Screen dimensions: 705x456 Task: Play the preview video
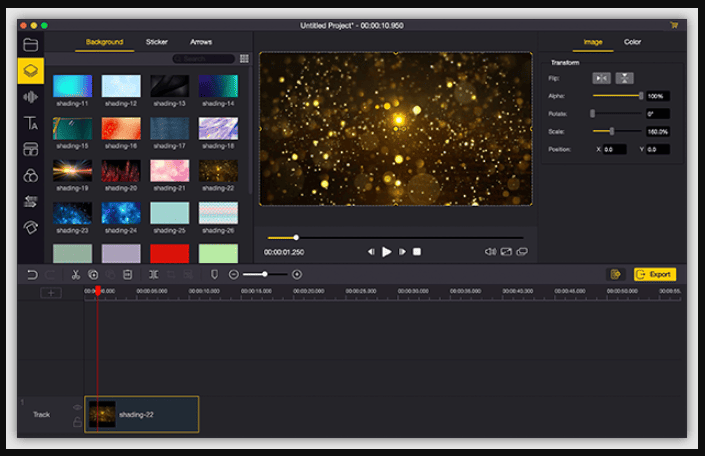click(x=386, y=252)
